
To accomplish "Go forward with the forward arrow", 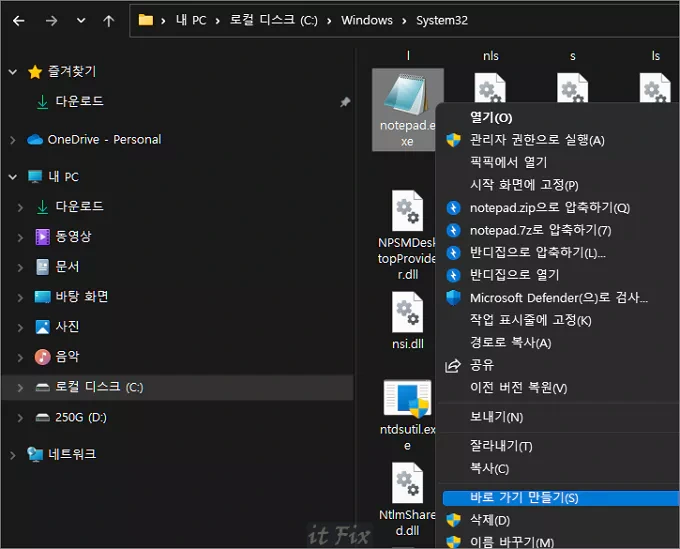I will tap(51, 20).
